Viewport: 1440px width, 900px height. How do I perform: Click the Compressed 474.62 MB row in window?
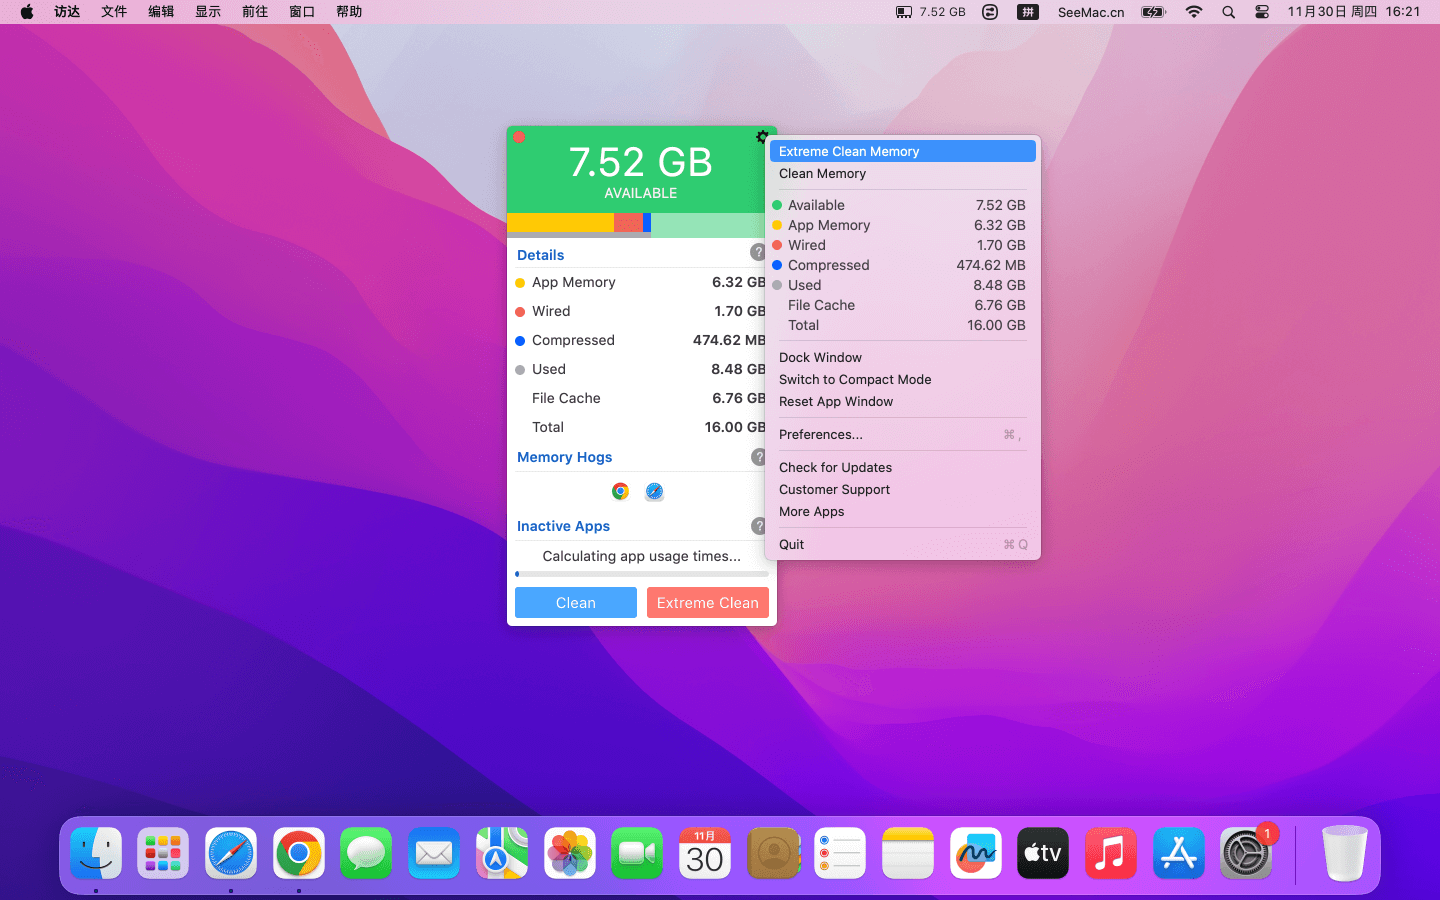coord(641,340)
